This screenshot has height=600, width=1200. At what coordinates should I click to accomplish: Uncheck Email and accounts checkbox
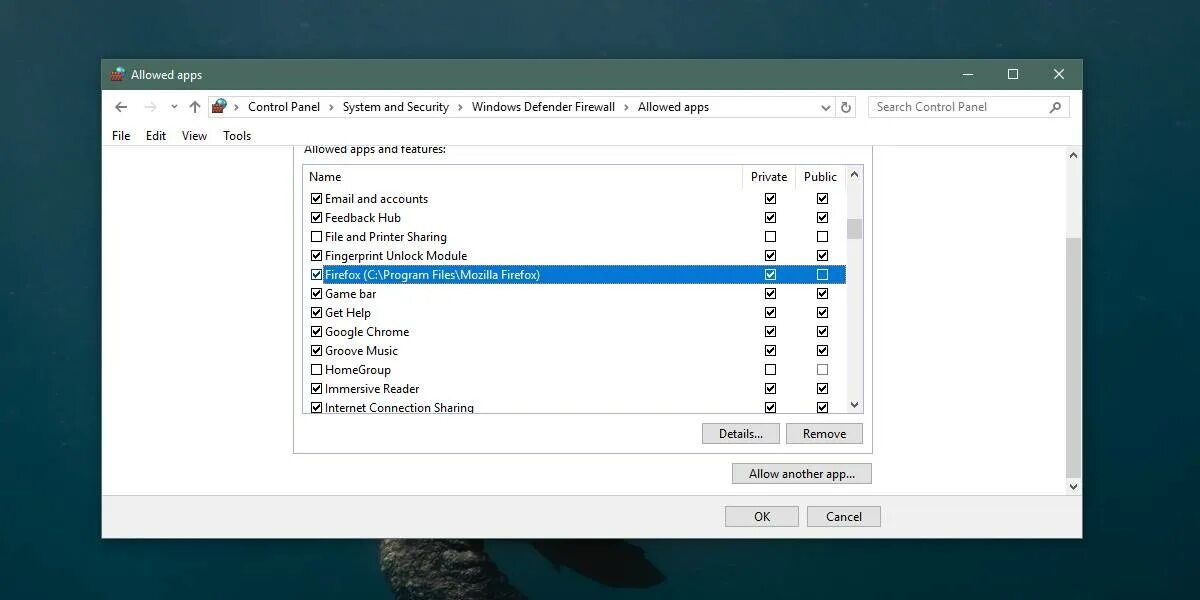316,199
